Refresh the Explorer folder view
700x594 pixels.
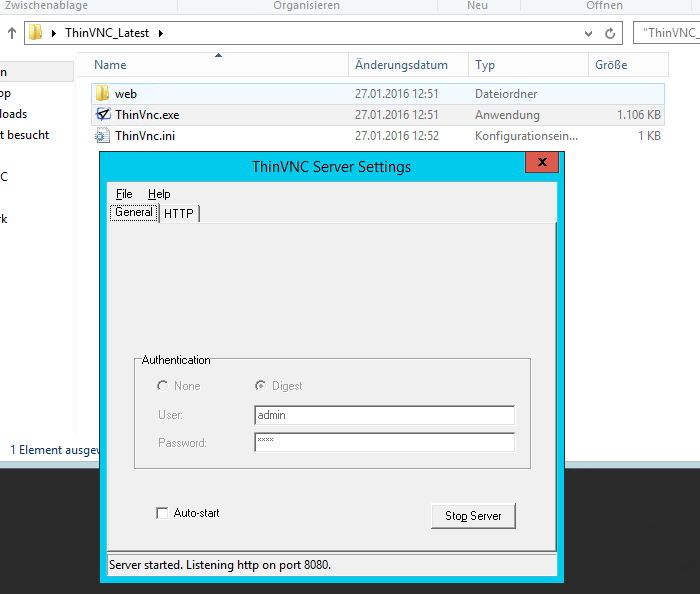pos(610,33)
